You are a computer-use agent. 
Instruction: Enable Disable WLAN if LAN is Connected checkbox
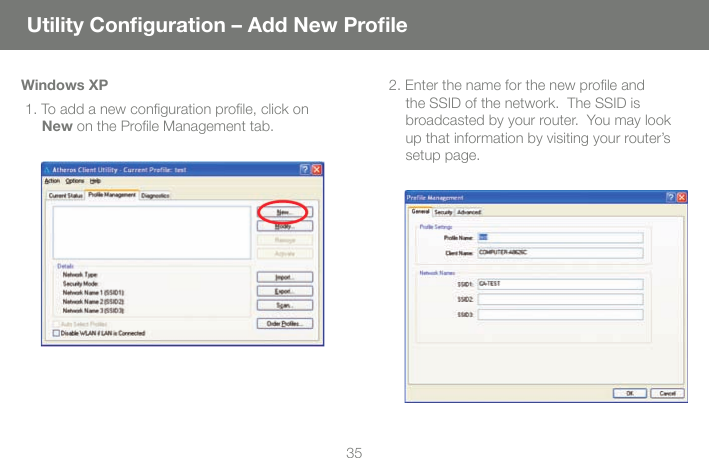[x=56, y=333]
